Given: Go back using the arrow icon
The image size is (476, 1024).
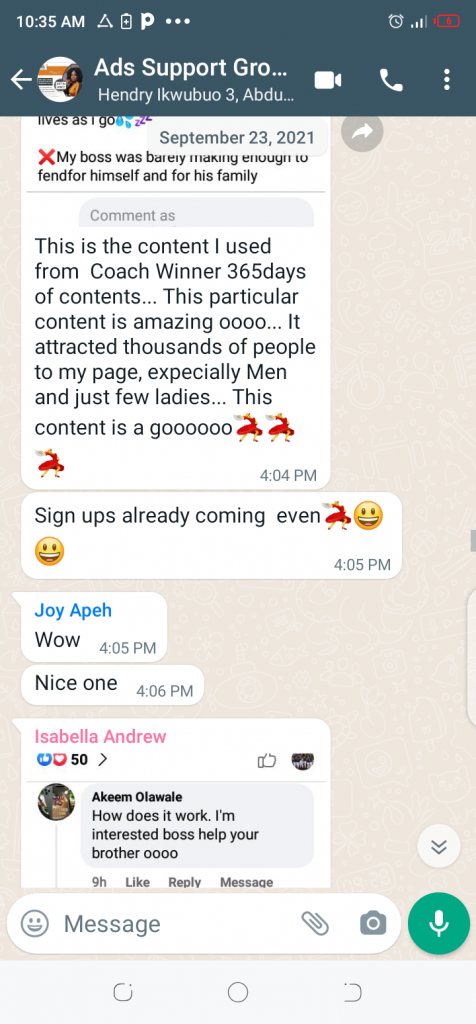Looking at the screenshot, I should point(21,80).
